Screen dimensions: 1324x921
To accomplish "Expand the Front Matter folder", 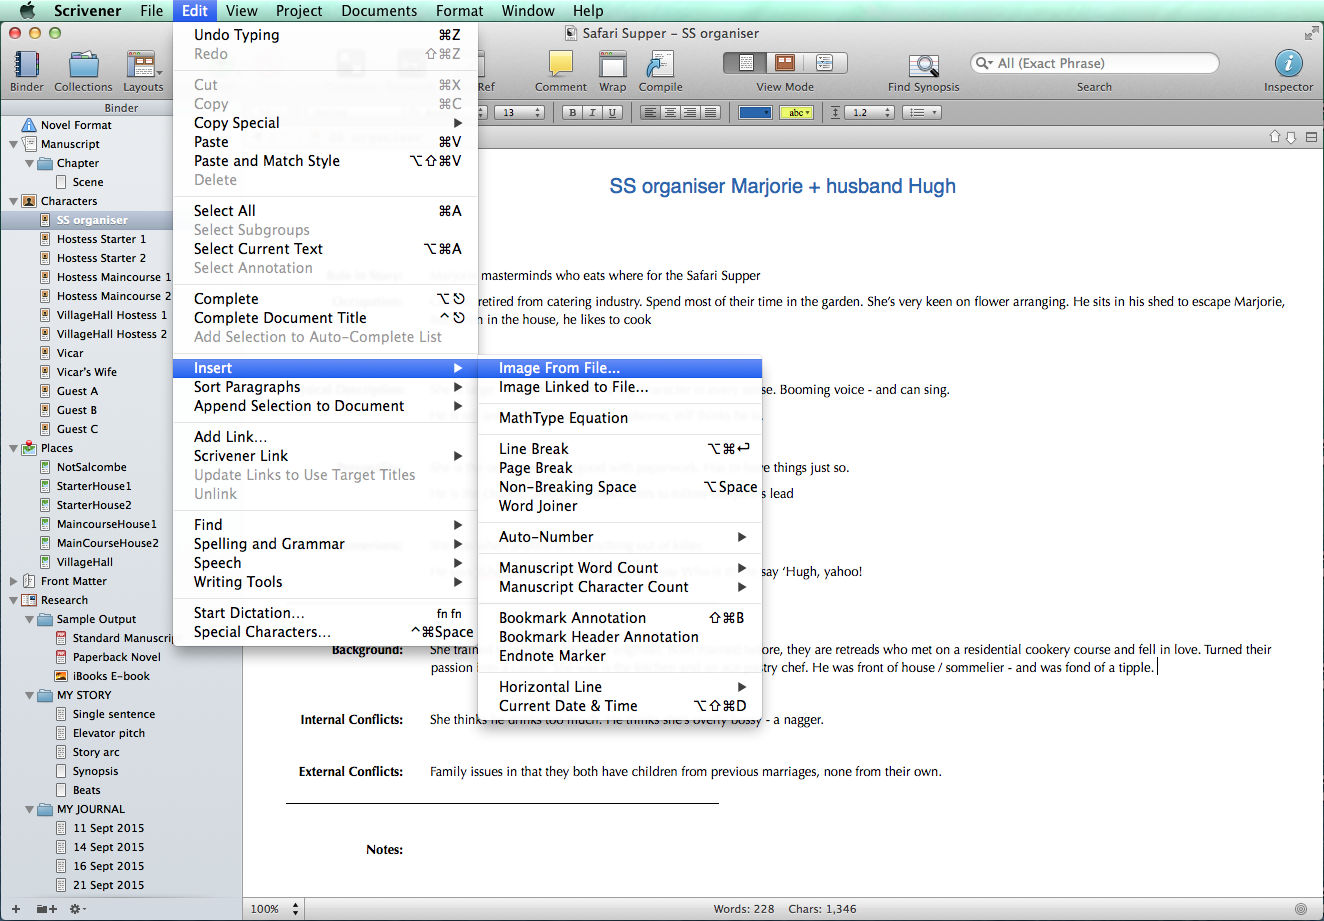I will click(13, 581).
